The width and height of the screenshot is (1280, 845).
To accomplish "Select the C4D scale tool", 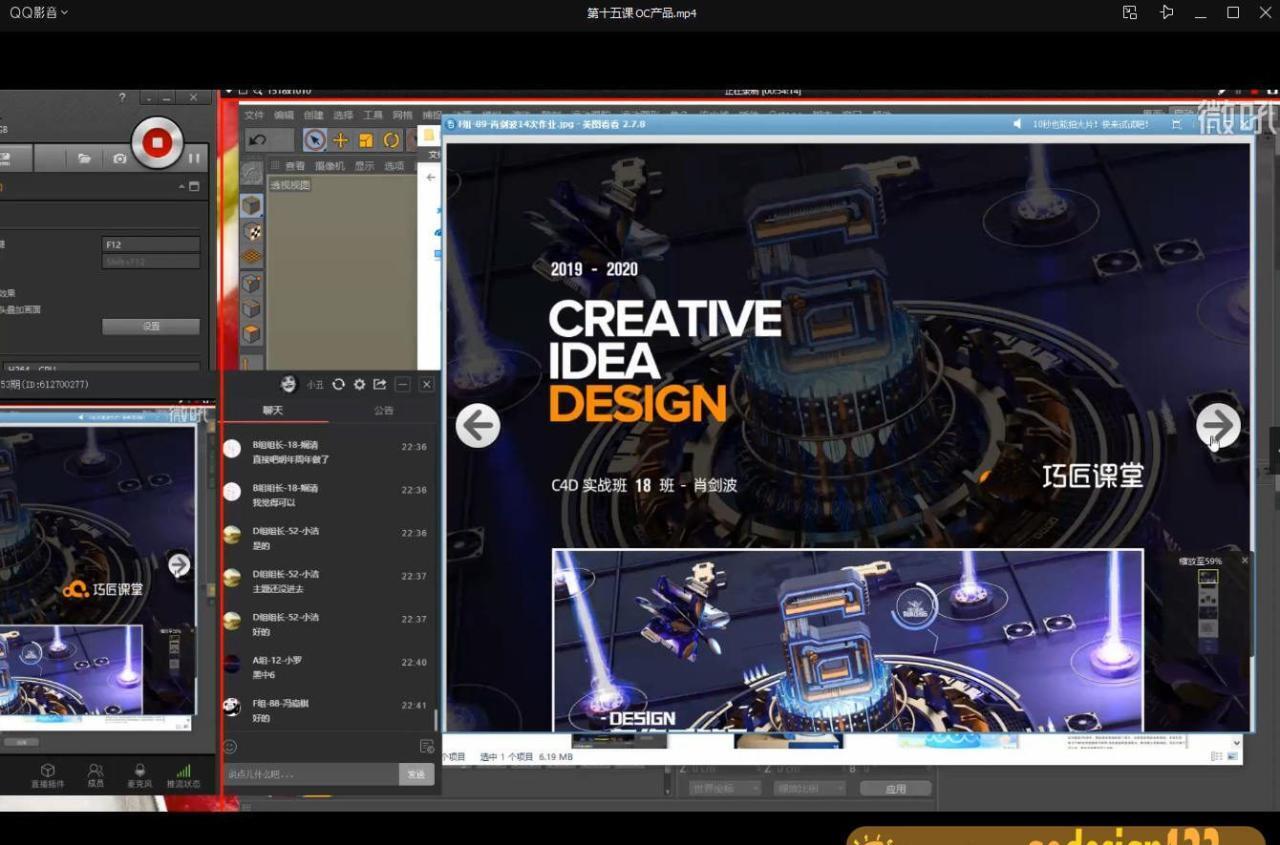I will [x=366, y=140].
